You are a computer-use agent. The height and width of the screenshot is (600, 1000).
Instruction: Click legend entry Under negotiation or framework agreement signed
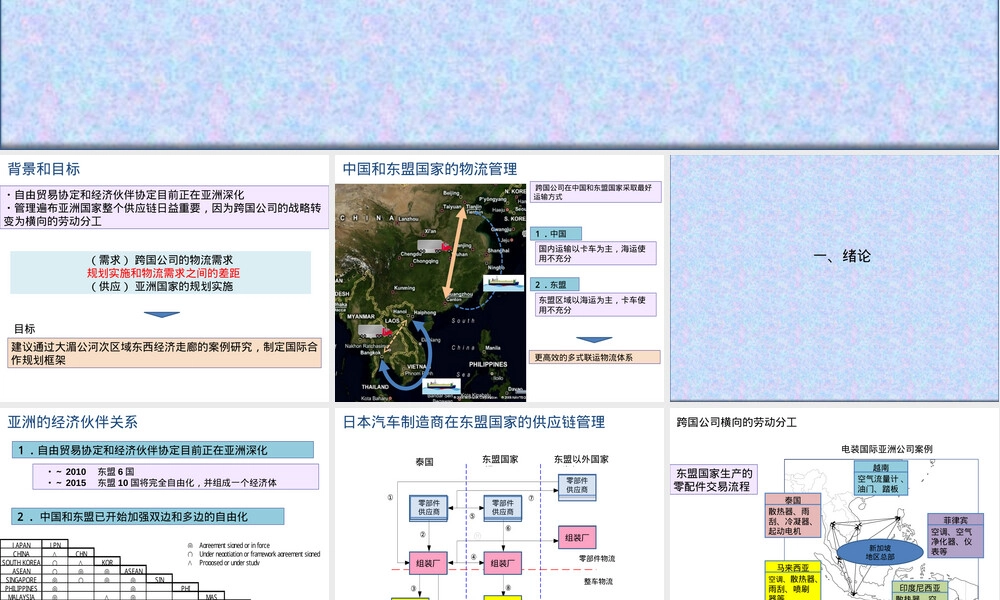click(x=253, y=554)
